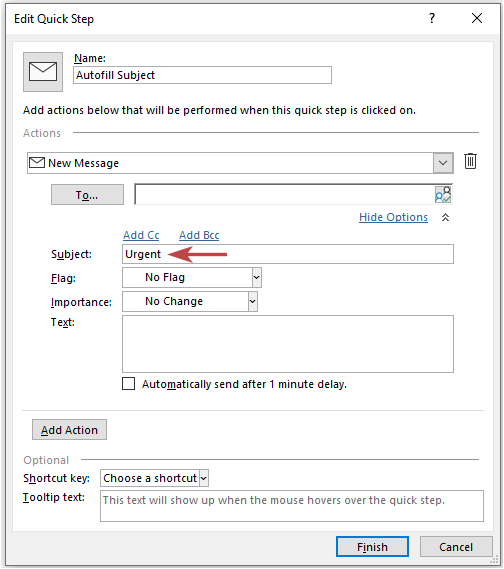Expand the New Message action dropdown
This screenshot has height=569, width=504.
pos(443,163)
